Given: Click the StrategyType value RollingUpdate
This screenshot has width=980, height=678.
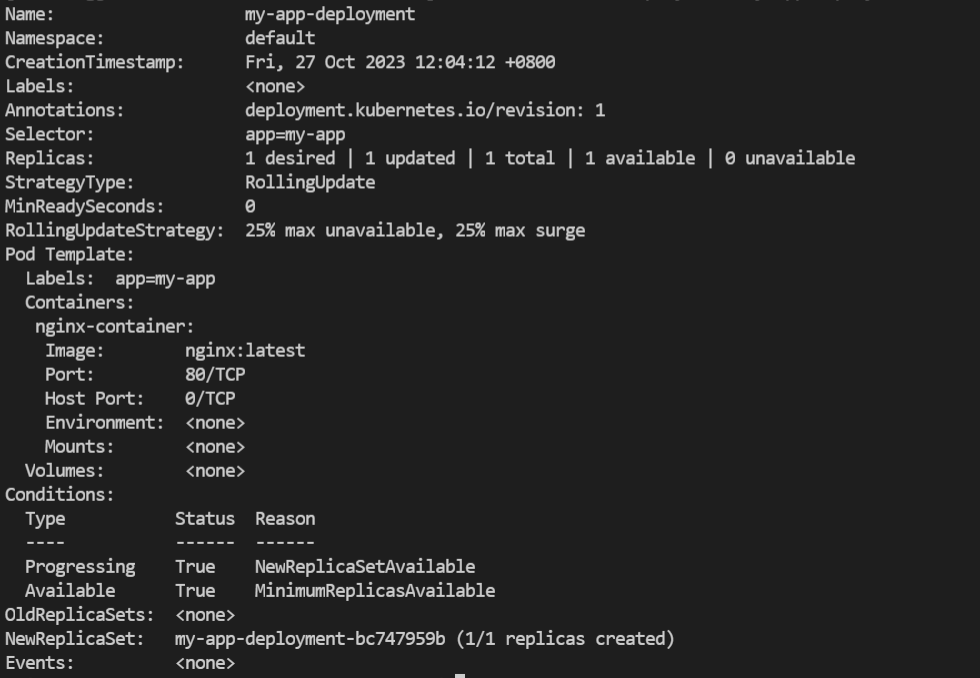Looking at the screenshot, I should [310, 183].
